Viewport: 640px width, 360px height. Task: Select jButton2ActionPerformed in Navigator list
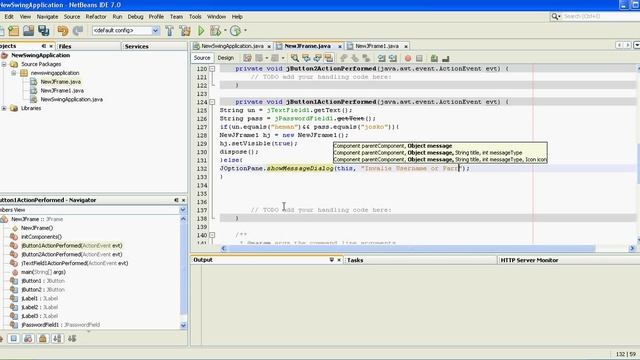point(71,254)
